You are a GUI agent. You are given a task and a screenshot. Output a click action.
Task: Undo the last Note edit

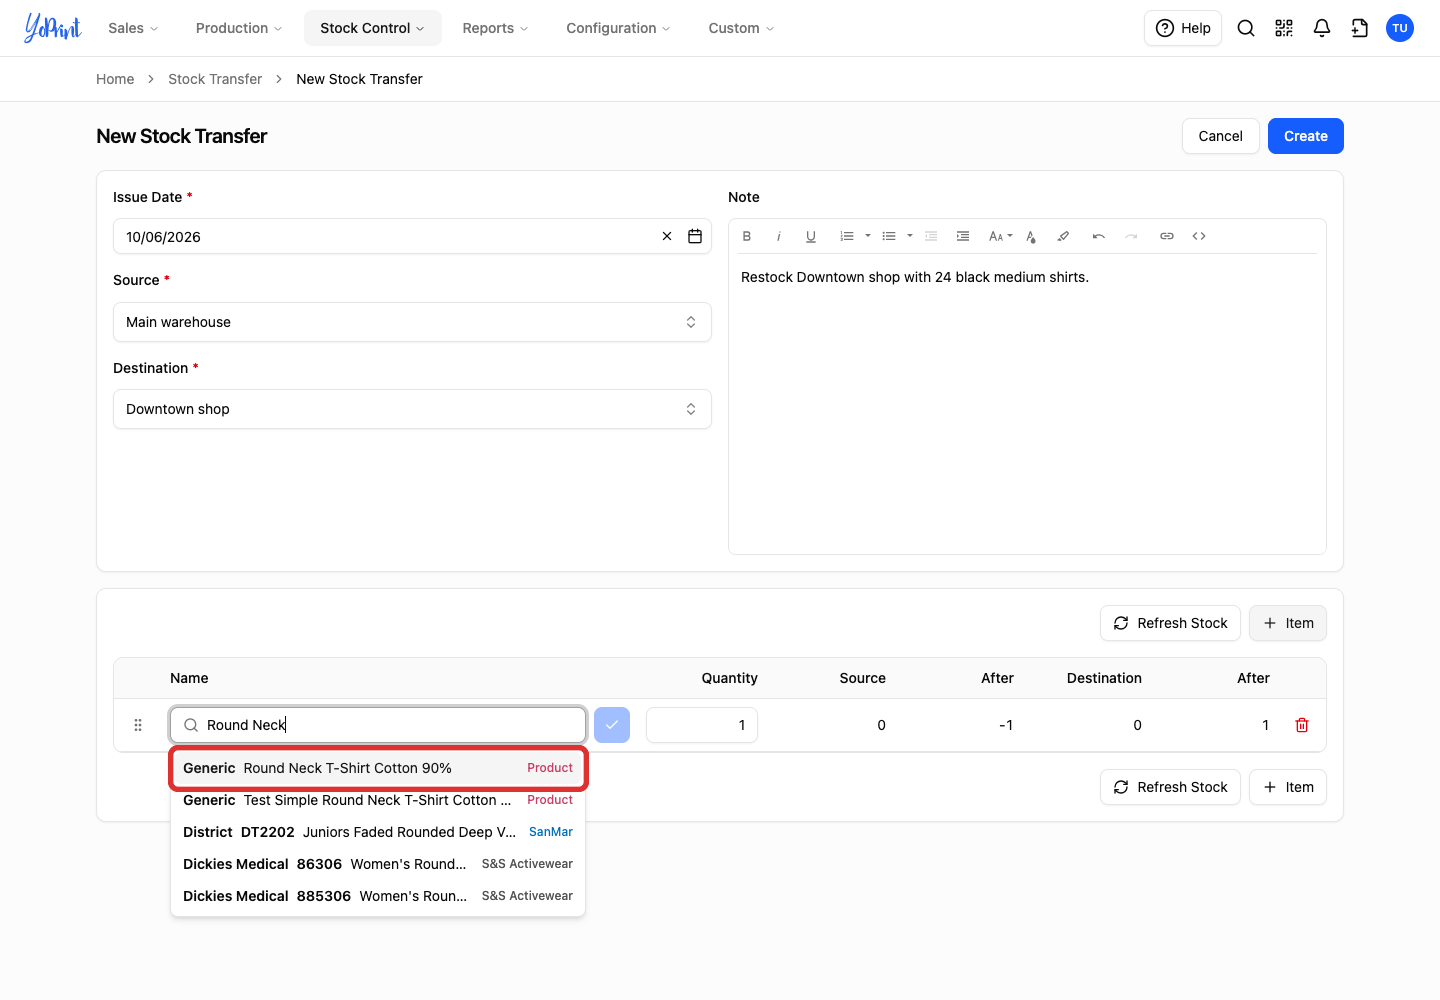1099,236
